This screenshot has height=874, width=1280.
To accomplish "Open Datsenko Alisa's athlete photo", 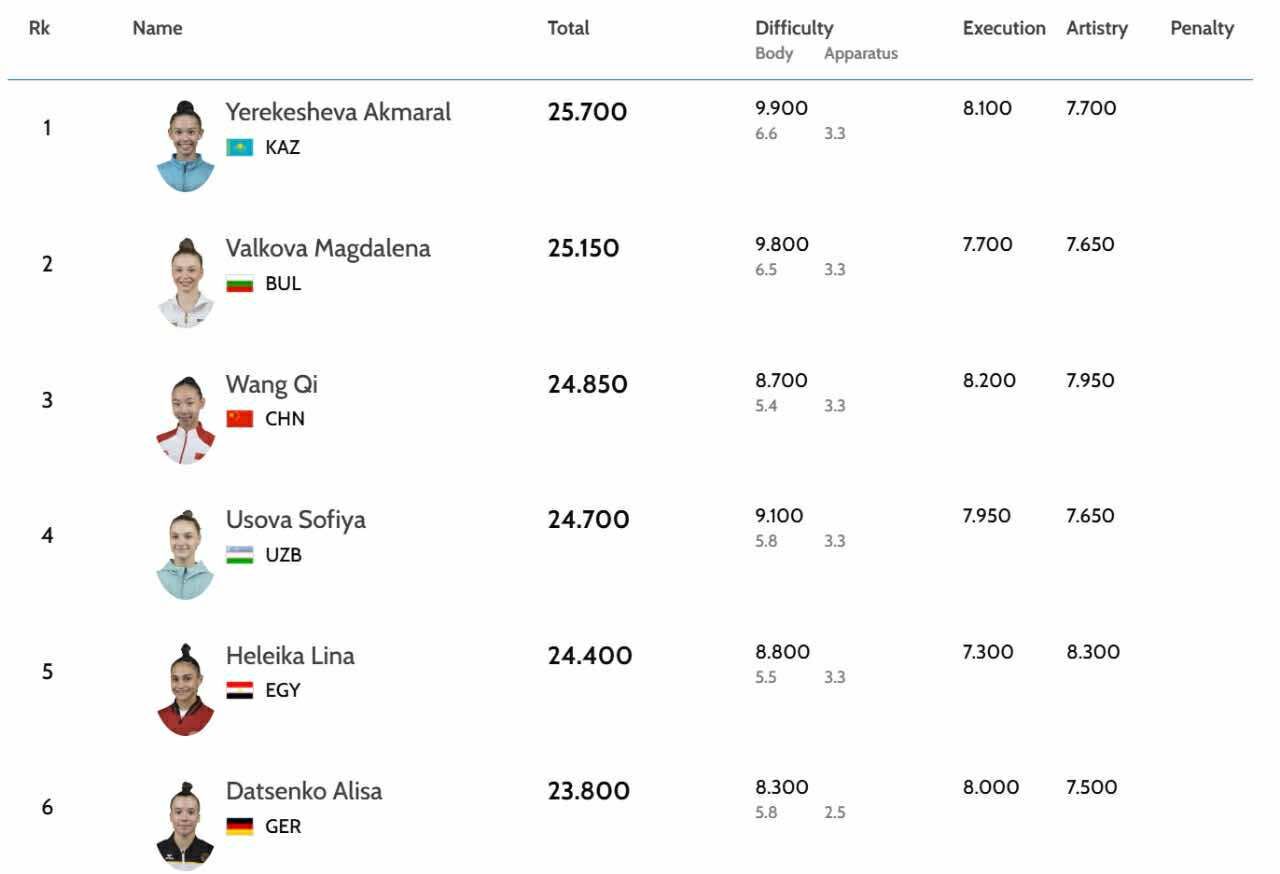I will [x=185, y=825].
